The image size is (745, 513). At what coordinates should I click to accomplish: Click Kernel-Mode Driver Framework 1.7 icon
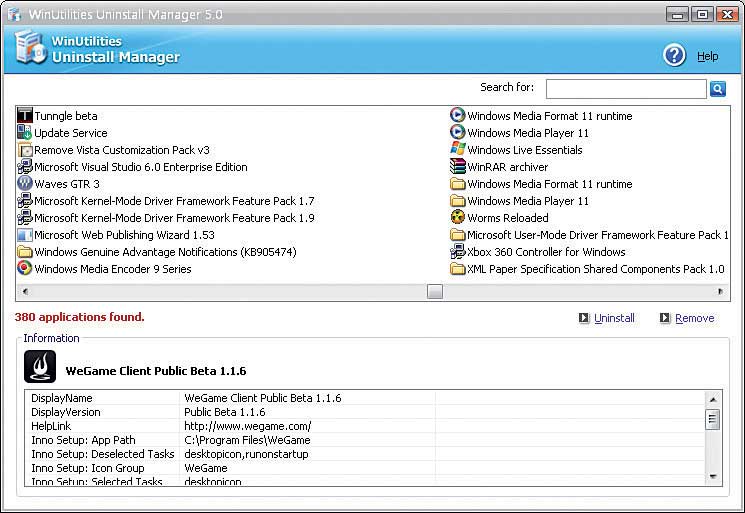point(25,200)
